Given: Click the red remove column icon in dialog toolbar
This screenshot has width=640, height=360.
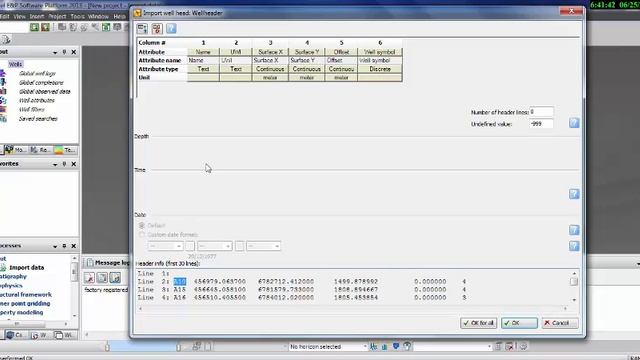Looking at the screenshot, I should pos(157,29).
